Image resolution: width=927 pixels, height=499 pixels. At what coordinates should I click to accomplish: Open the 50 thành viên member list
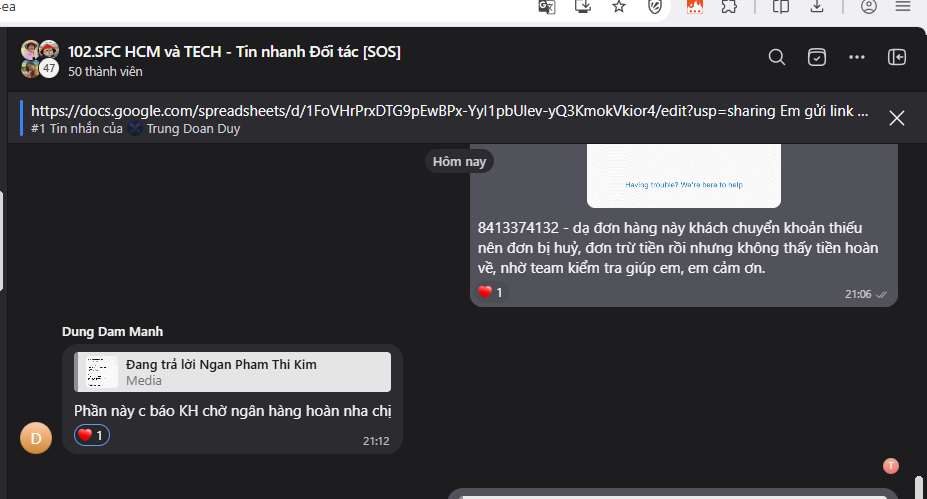(x=105, y=72)
